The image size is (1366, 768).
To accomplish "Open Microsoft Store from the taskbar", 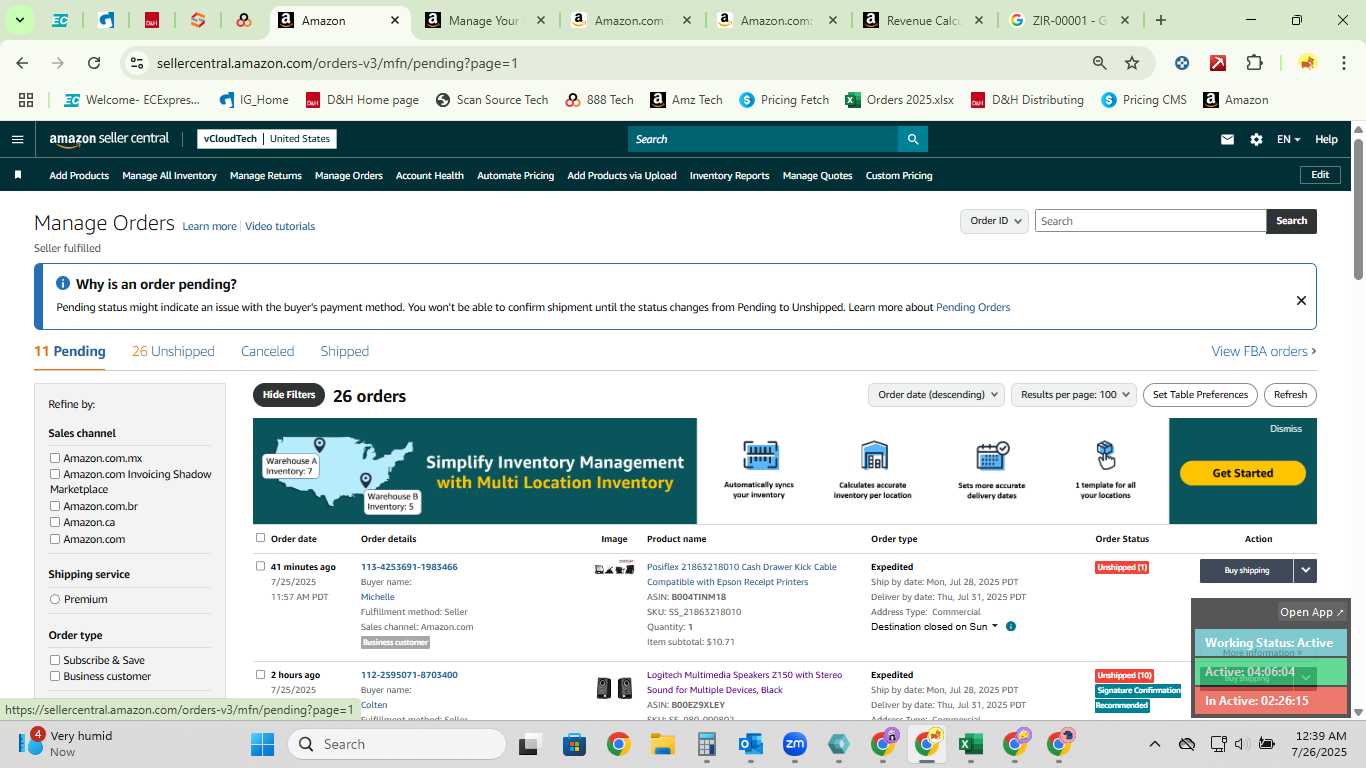I will [574, 744].
